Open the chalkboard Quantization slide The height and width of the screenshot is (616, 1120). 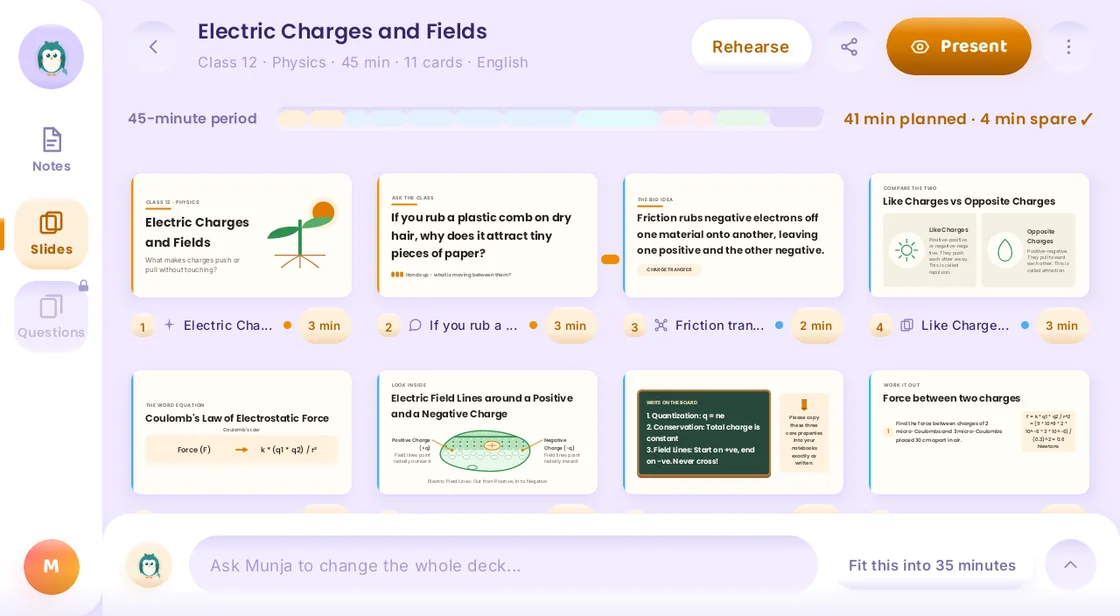point(733,432)
